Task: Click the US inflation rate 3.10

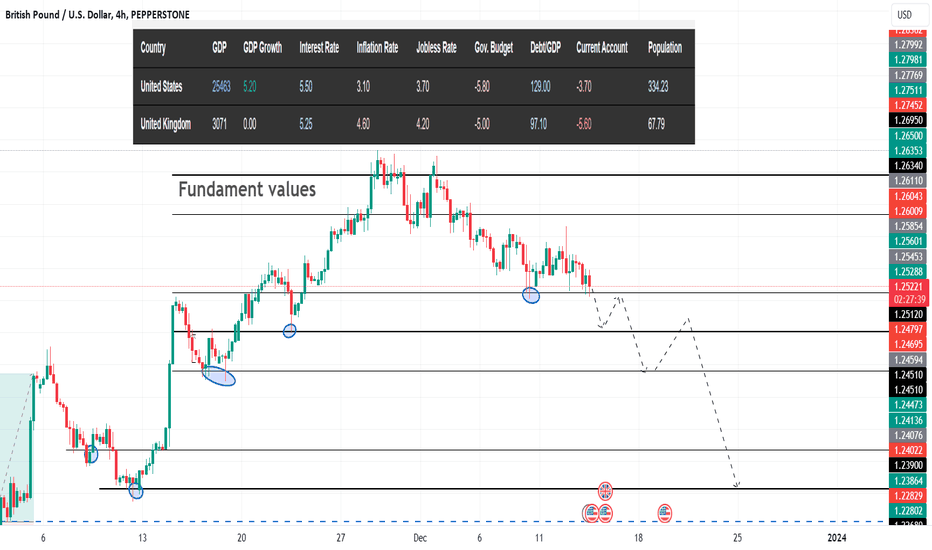Action: click(x=363, y=86)
